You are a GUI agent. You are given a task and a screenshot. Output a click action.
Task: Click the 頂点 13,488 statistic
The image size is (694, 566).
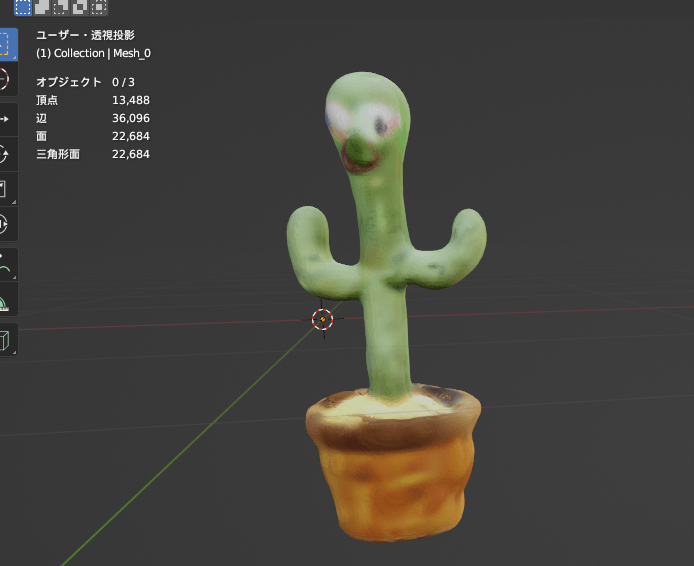tap(93, 100)
